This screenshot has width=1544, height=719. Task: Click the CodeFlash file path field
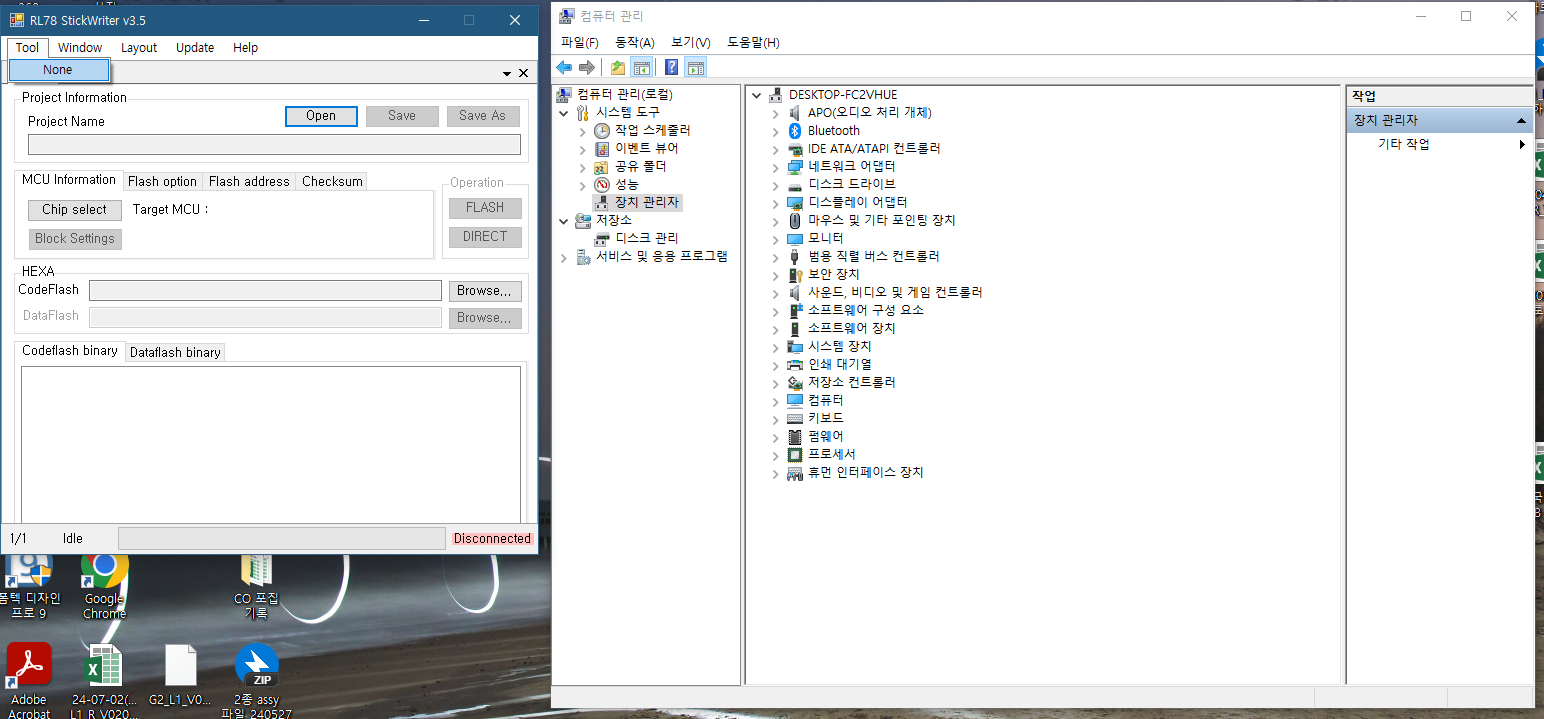pyautogui.click(x=265, y=291)
